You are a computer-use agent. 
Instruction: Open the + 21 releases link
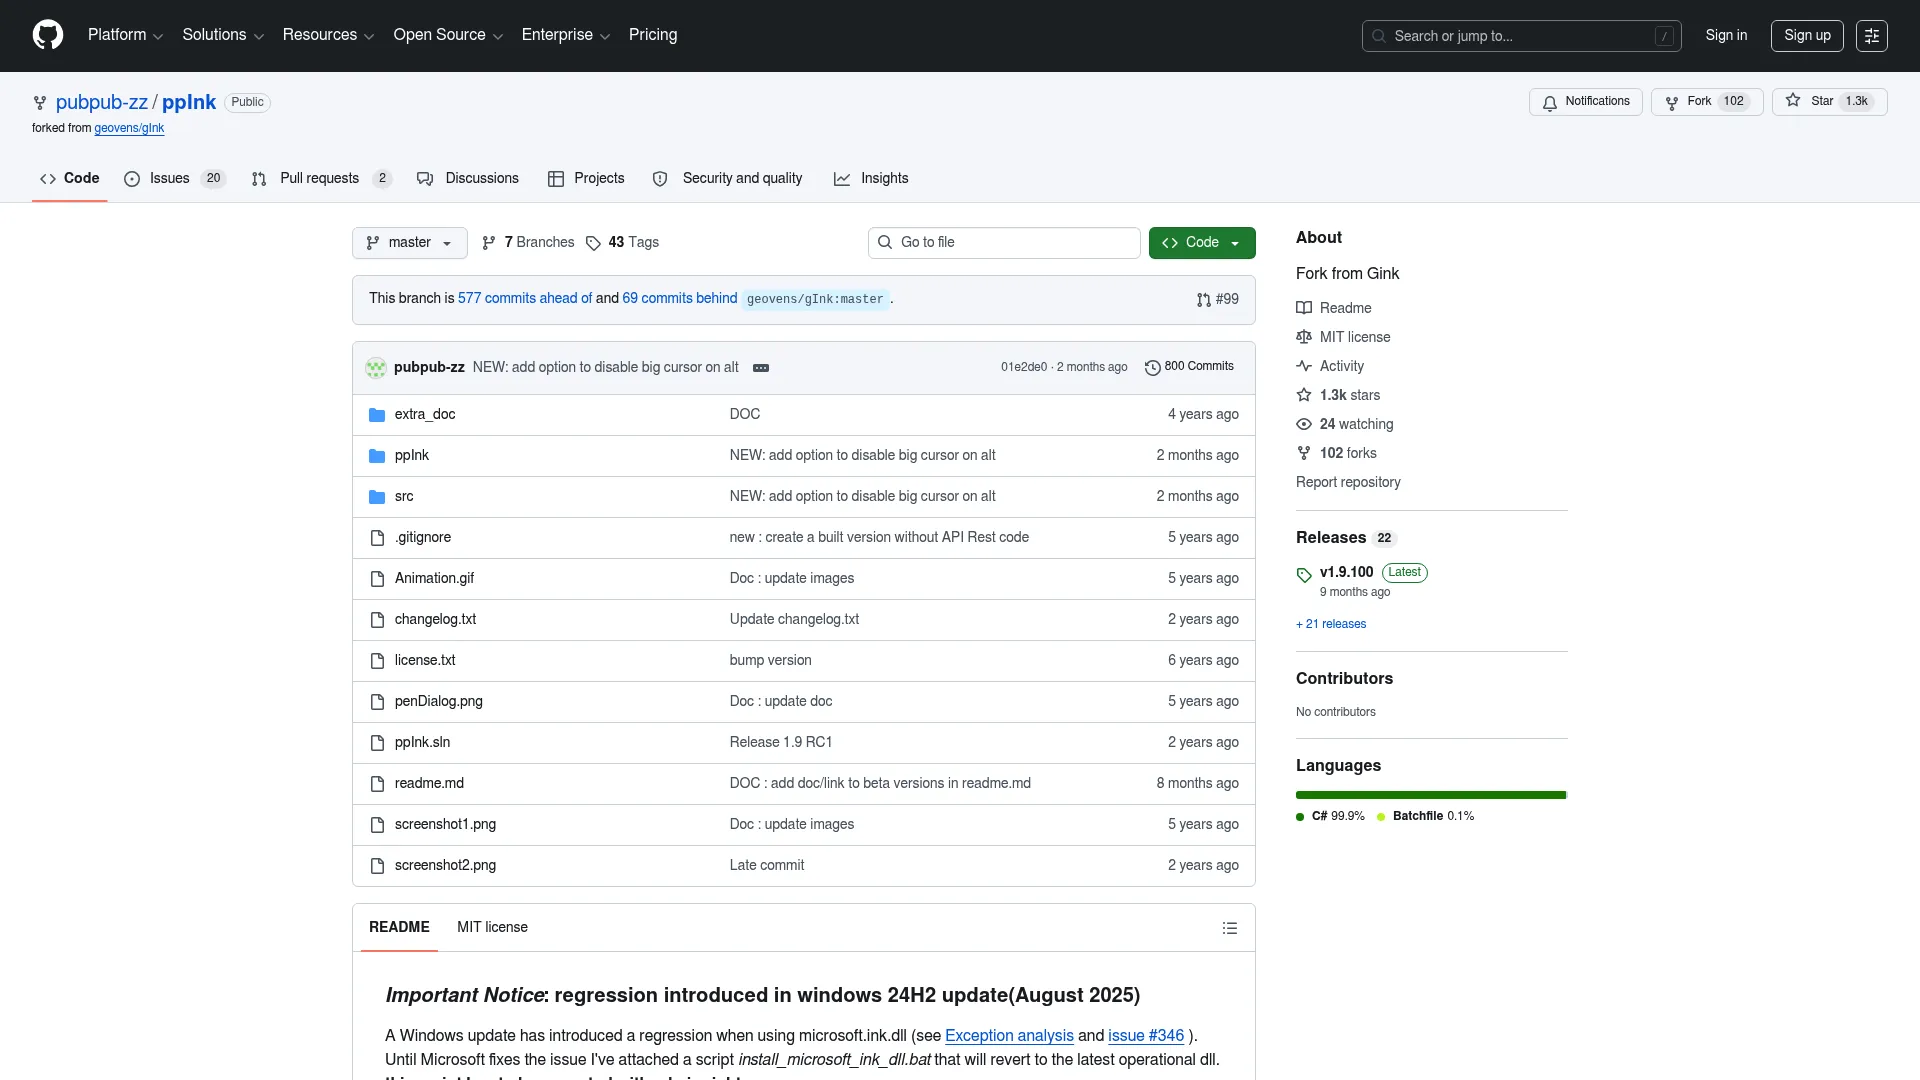[1331, 624]
